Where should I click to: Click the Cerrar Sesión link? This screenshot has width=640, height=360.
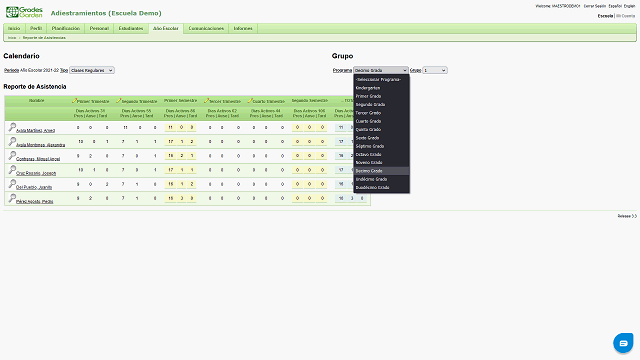pos(595,6)
